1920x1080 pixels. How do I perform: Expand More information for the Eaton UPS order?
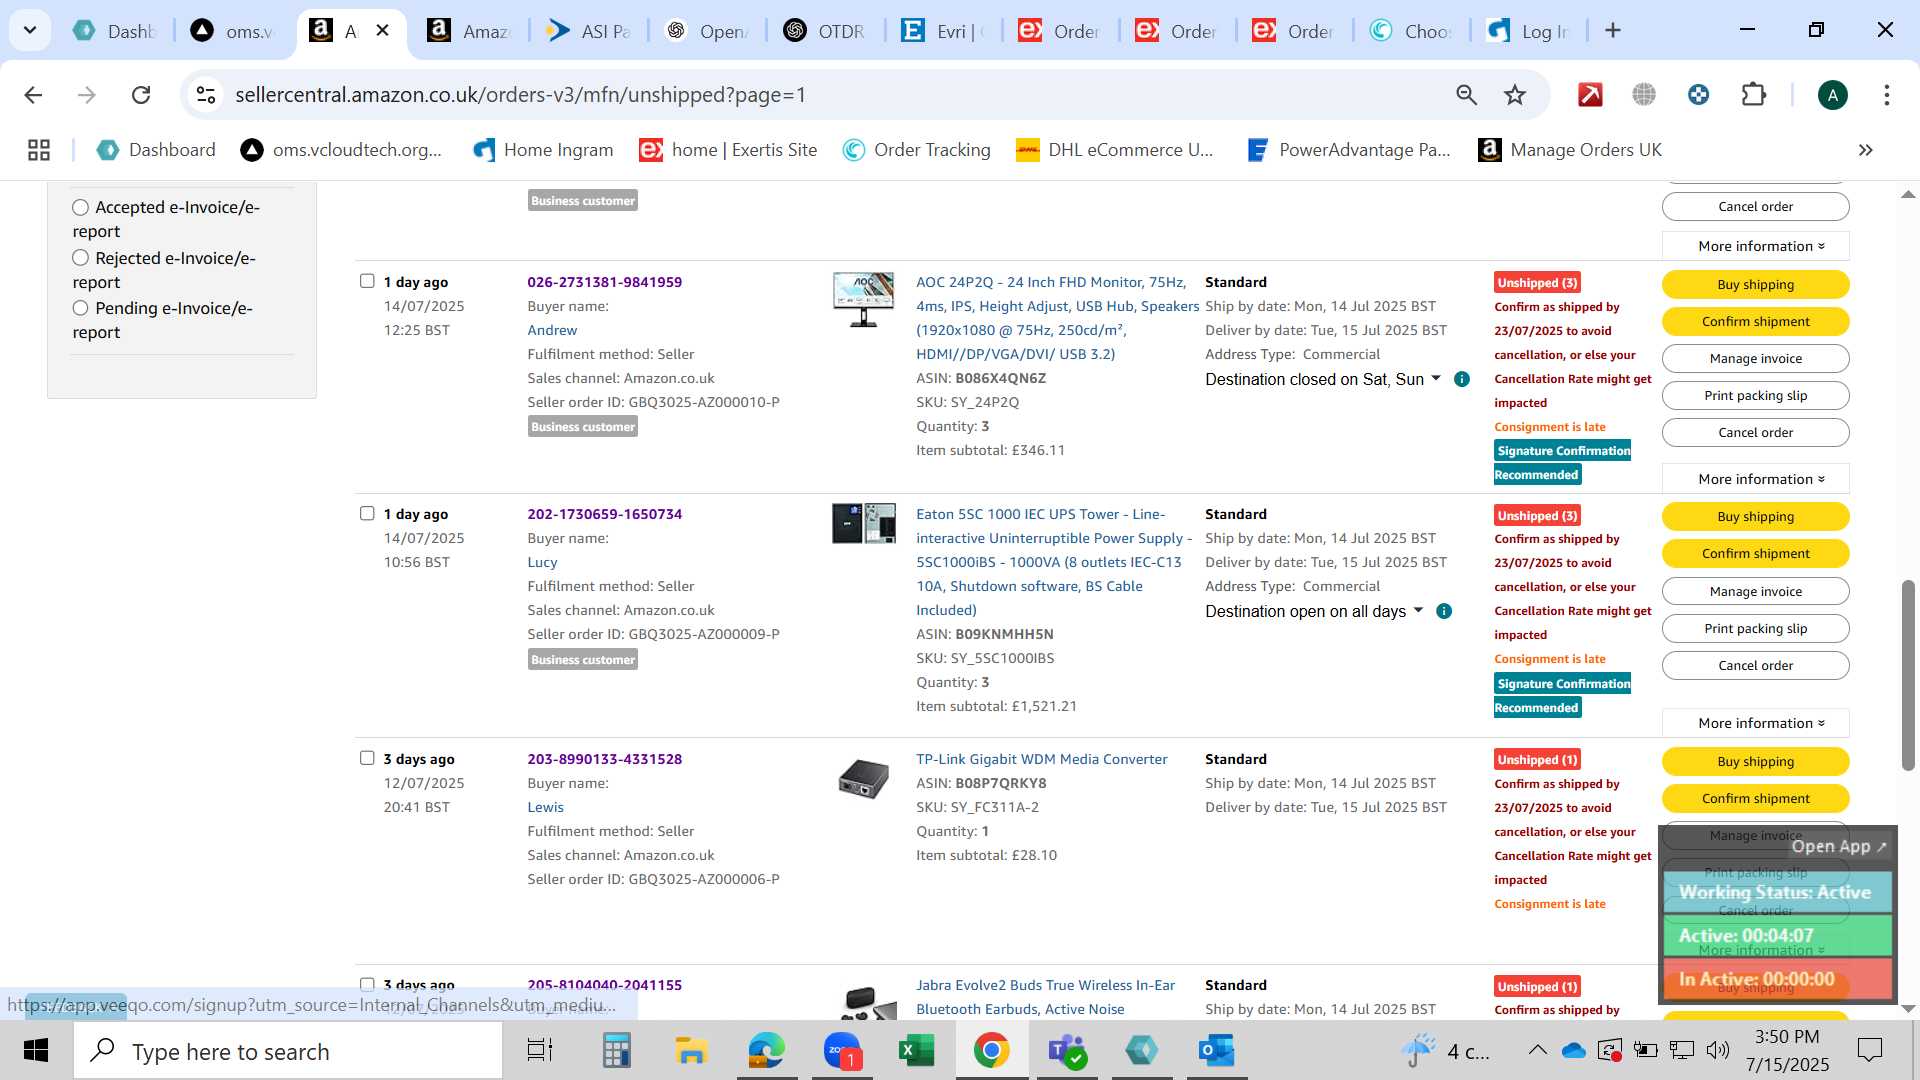pos(1755,723)
